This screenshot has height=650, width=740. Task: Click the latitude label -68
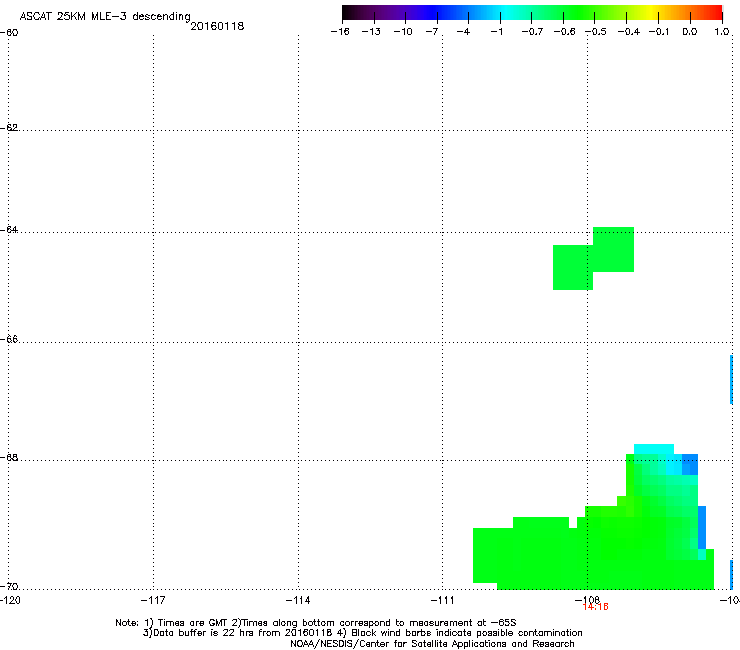coord(9,457)
